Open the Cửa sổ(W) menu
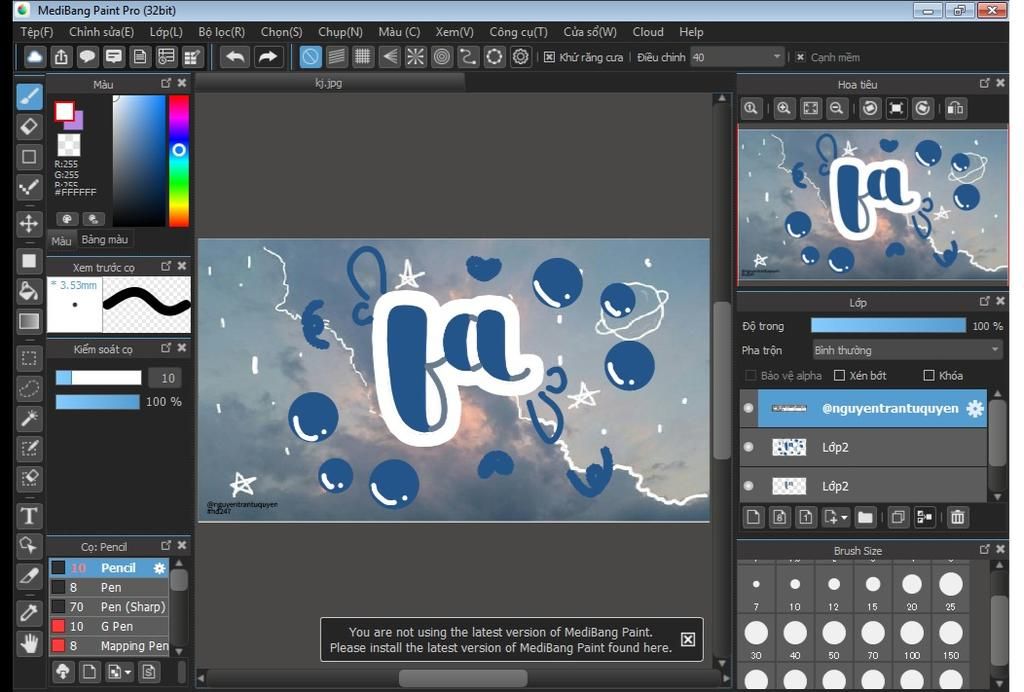This screenshot has height=692, width=1024. pyautogui.click(x=590, y=32)
